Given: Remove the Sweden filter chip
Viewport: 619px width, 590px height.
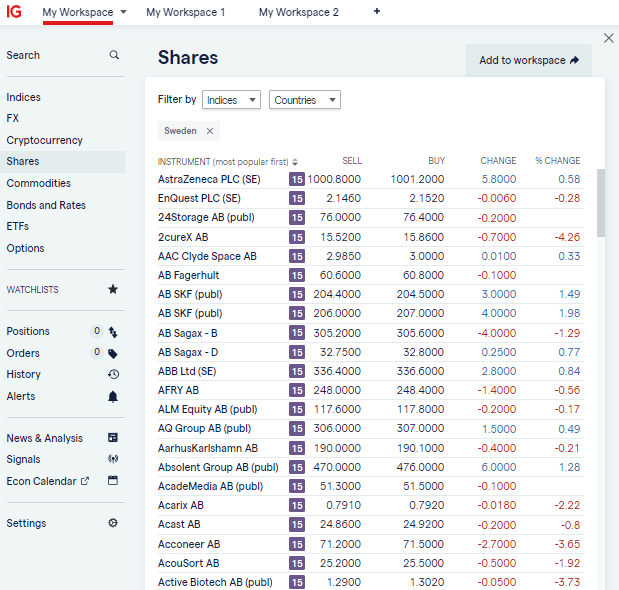Looking at the screenshot, I should tap(210, 131).
